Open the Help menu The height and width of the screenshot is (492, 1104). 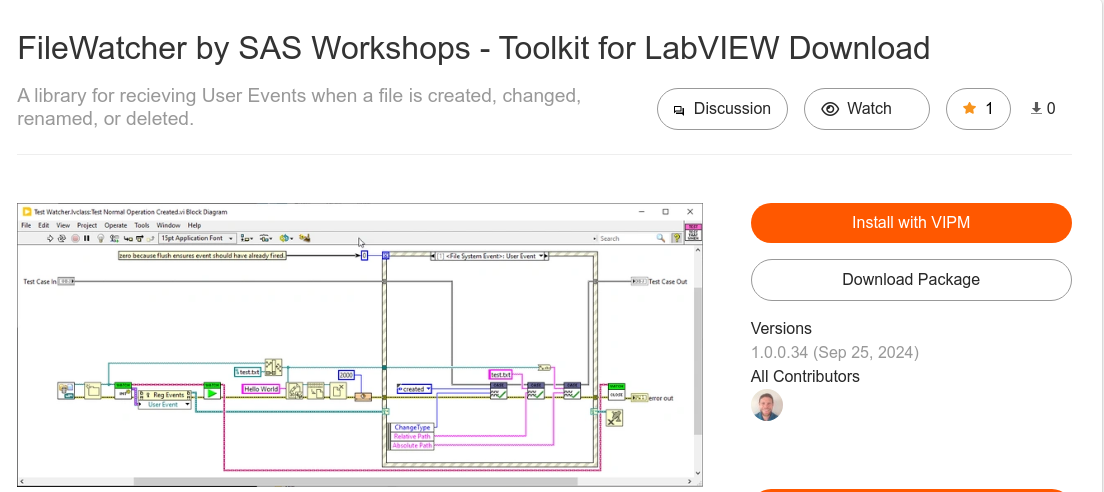pyautogui.click(x=194, y=225)
